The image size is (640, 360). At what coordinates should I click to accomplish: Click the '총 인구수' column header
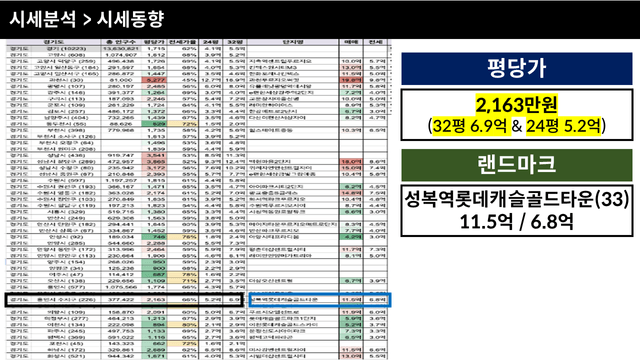click(x=121, y=42)
